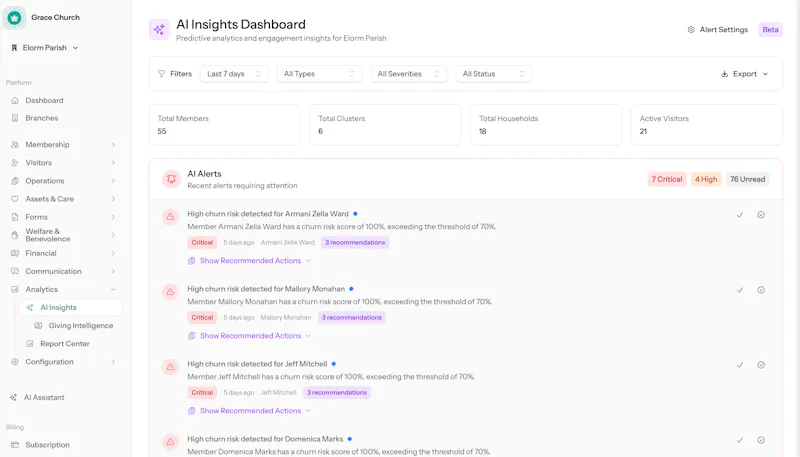This screenshot has width=800, height=457.
Task: Expand the Financial menu chevron
Action: 113,253
